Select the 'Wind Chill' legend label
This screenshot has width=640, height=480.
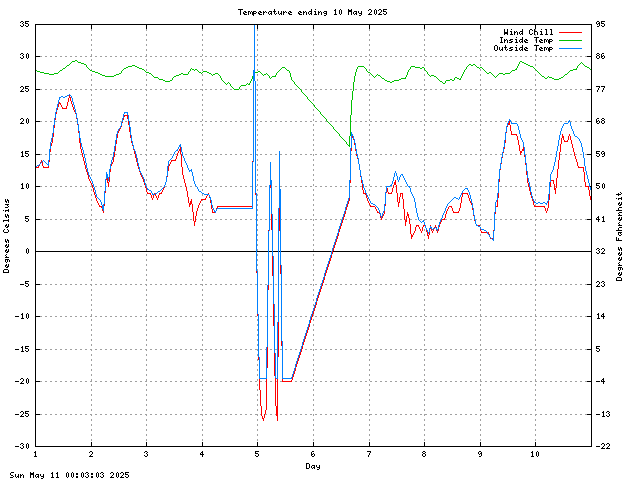pyautogui.click(x=528, y=32)
